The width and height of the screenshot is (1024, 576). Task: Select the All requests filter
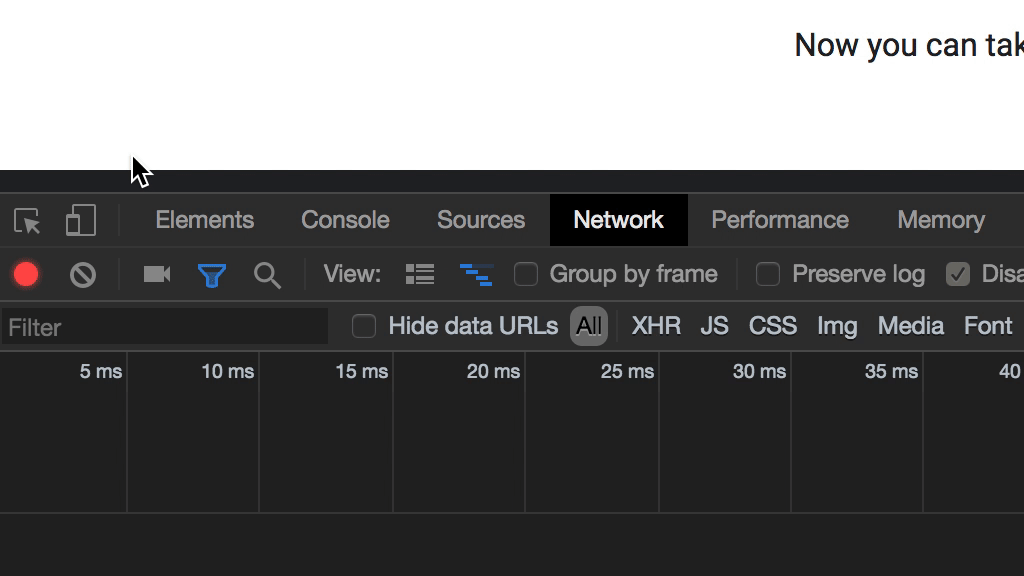[589, 325]
